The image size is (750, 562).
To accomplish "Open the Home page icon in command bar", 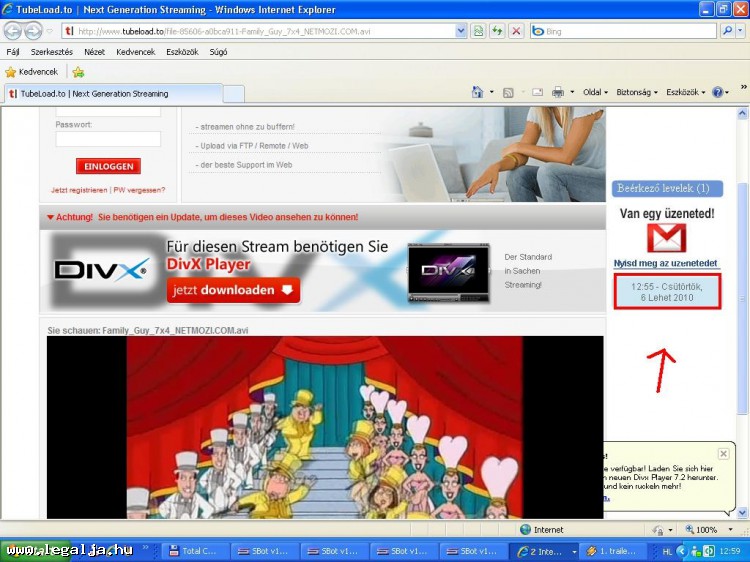I will [478, 92].
